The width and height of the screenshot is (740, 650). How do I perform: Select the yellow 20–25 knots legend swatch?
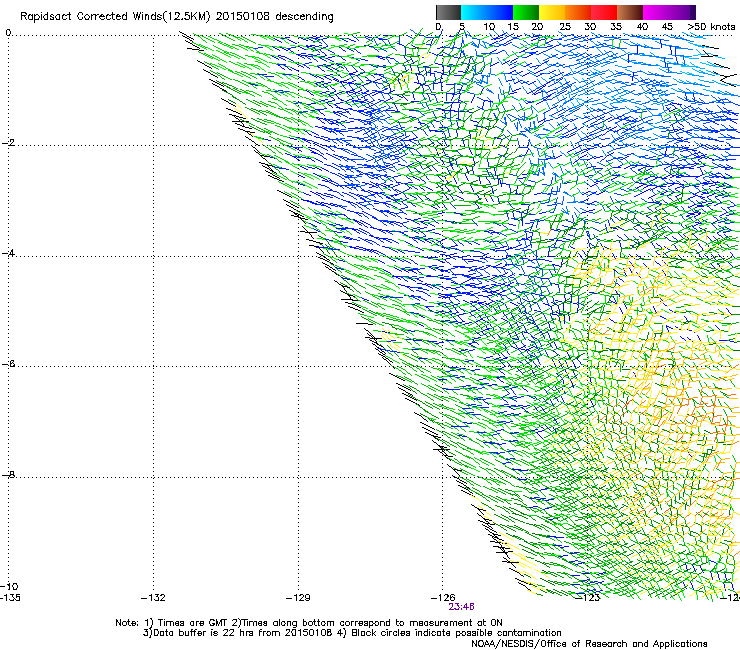point(552,12)
